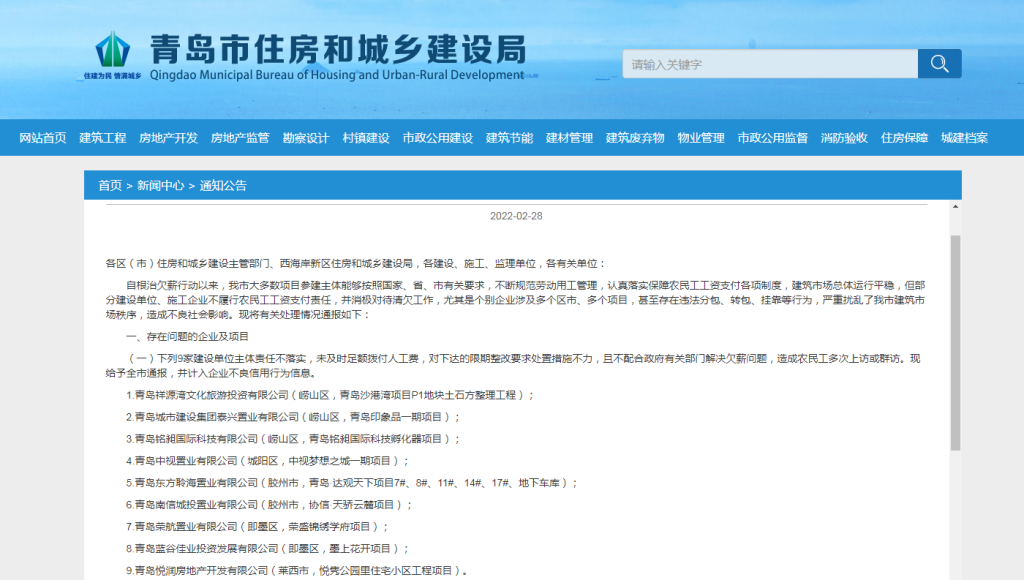Select 勘察设计 in navigation bar
This screenshot has height=580, width=1024.
306,138
